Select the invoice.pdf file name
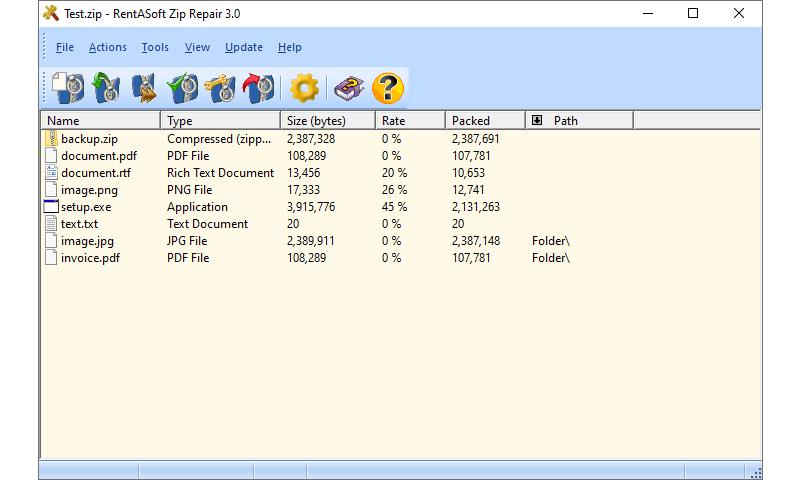Viewport: 800px width, 480px height. pos(90,258)
